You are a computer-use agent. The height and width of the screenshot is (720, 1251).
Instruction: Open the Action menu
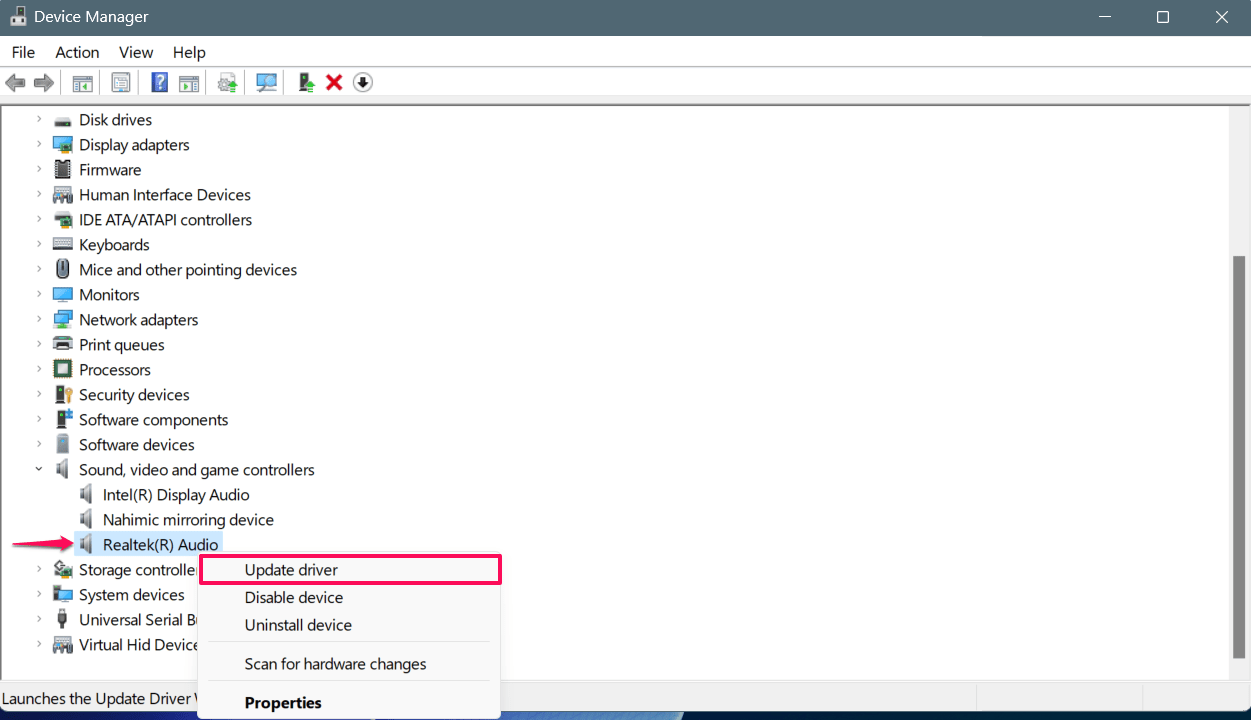pos(77,52)
